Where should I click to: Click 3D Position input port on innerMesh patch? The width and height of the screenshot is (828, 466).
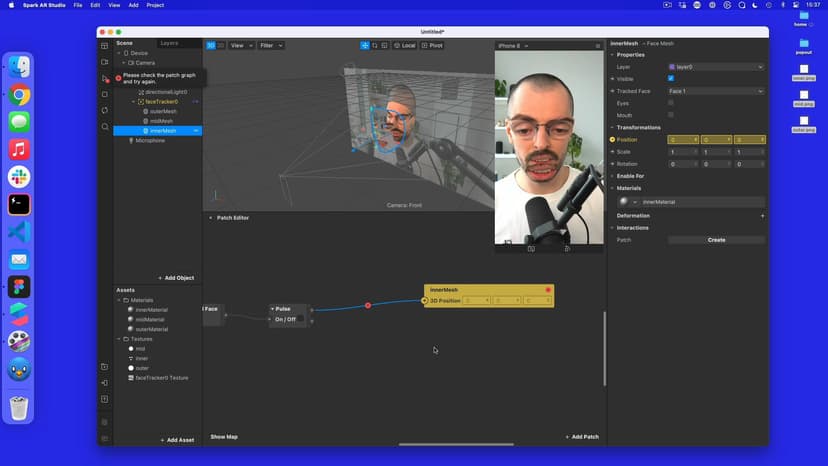[425, 301]
